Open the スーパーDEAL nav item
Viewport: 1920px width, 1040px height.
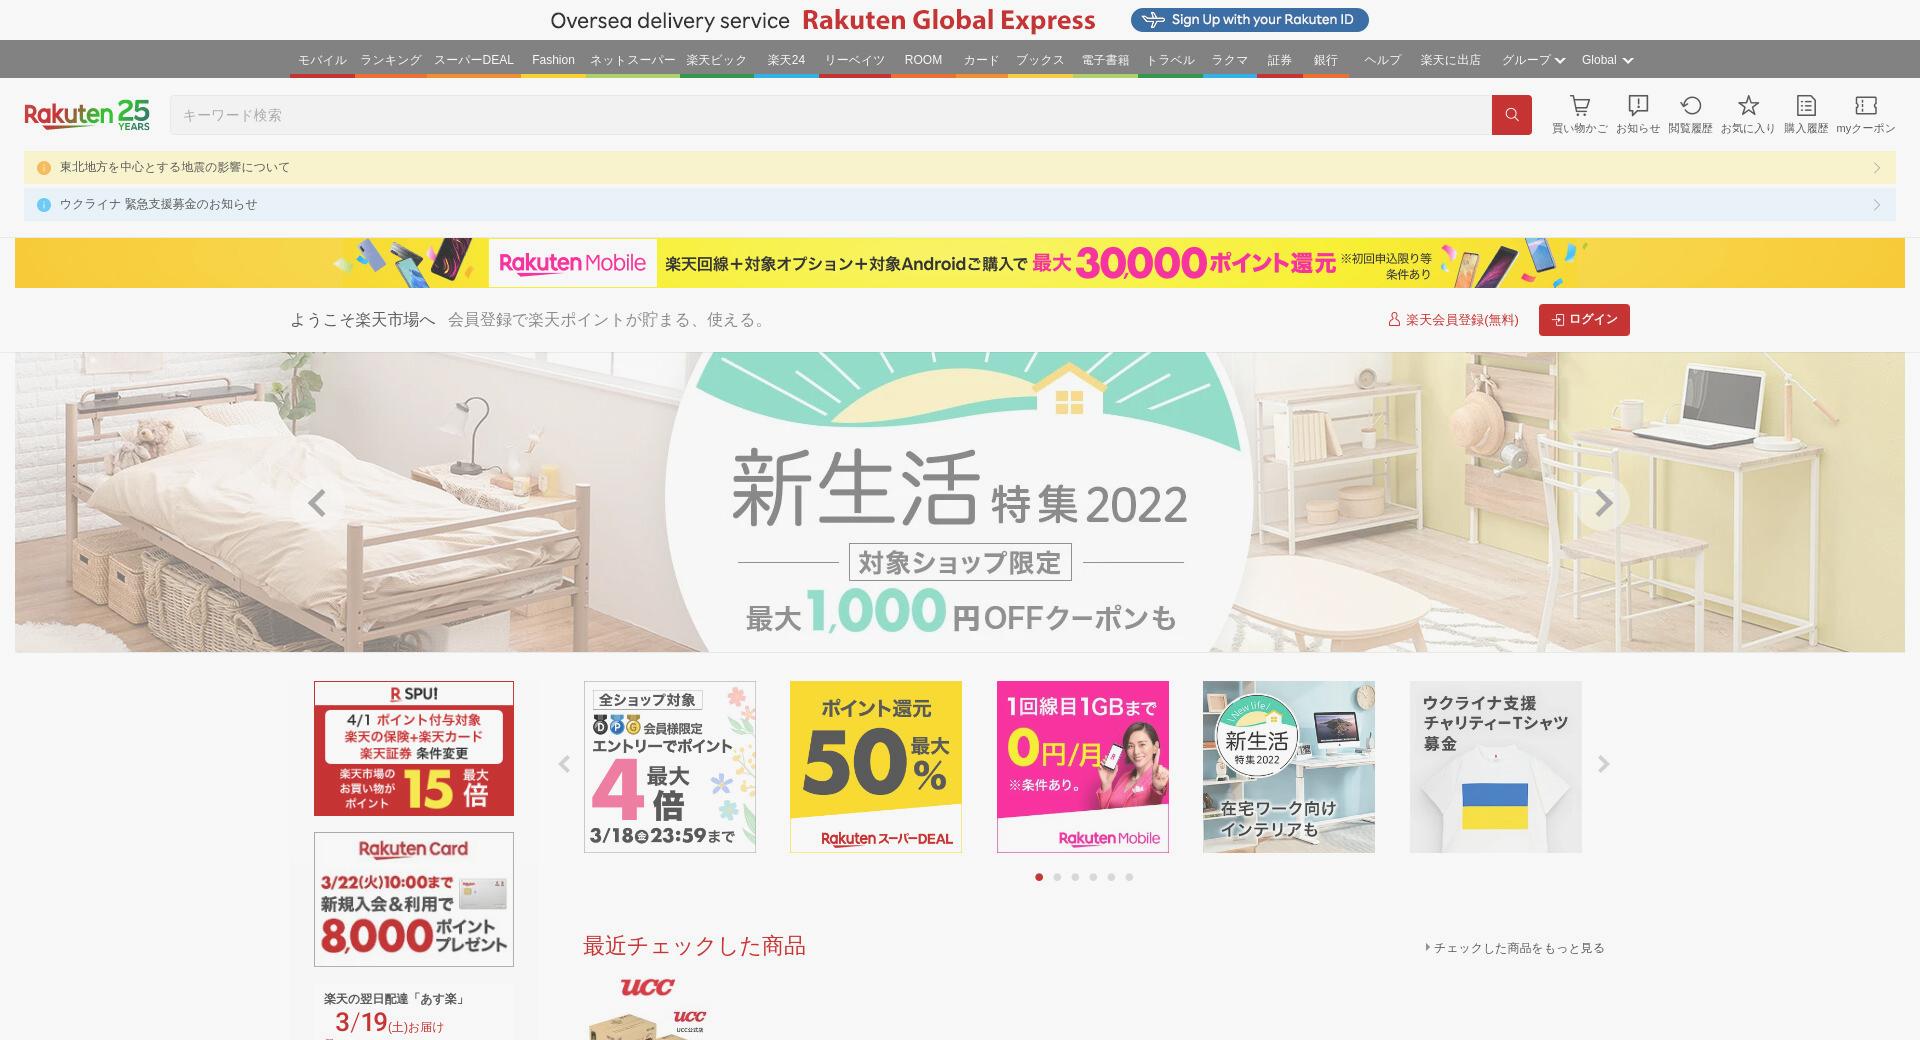click(473, 60)
